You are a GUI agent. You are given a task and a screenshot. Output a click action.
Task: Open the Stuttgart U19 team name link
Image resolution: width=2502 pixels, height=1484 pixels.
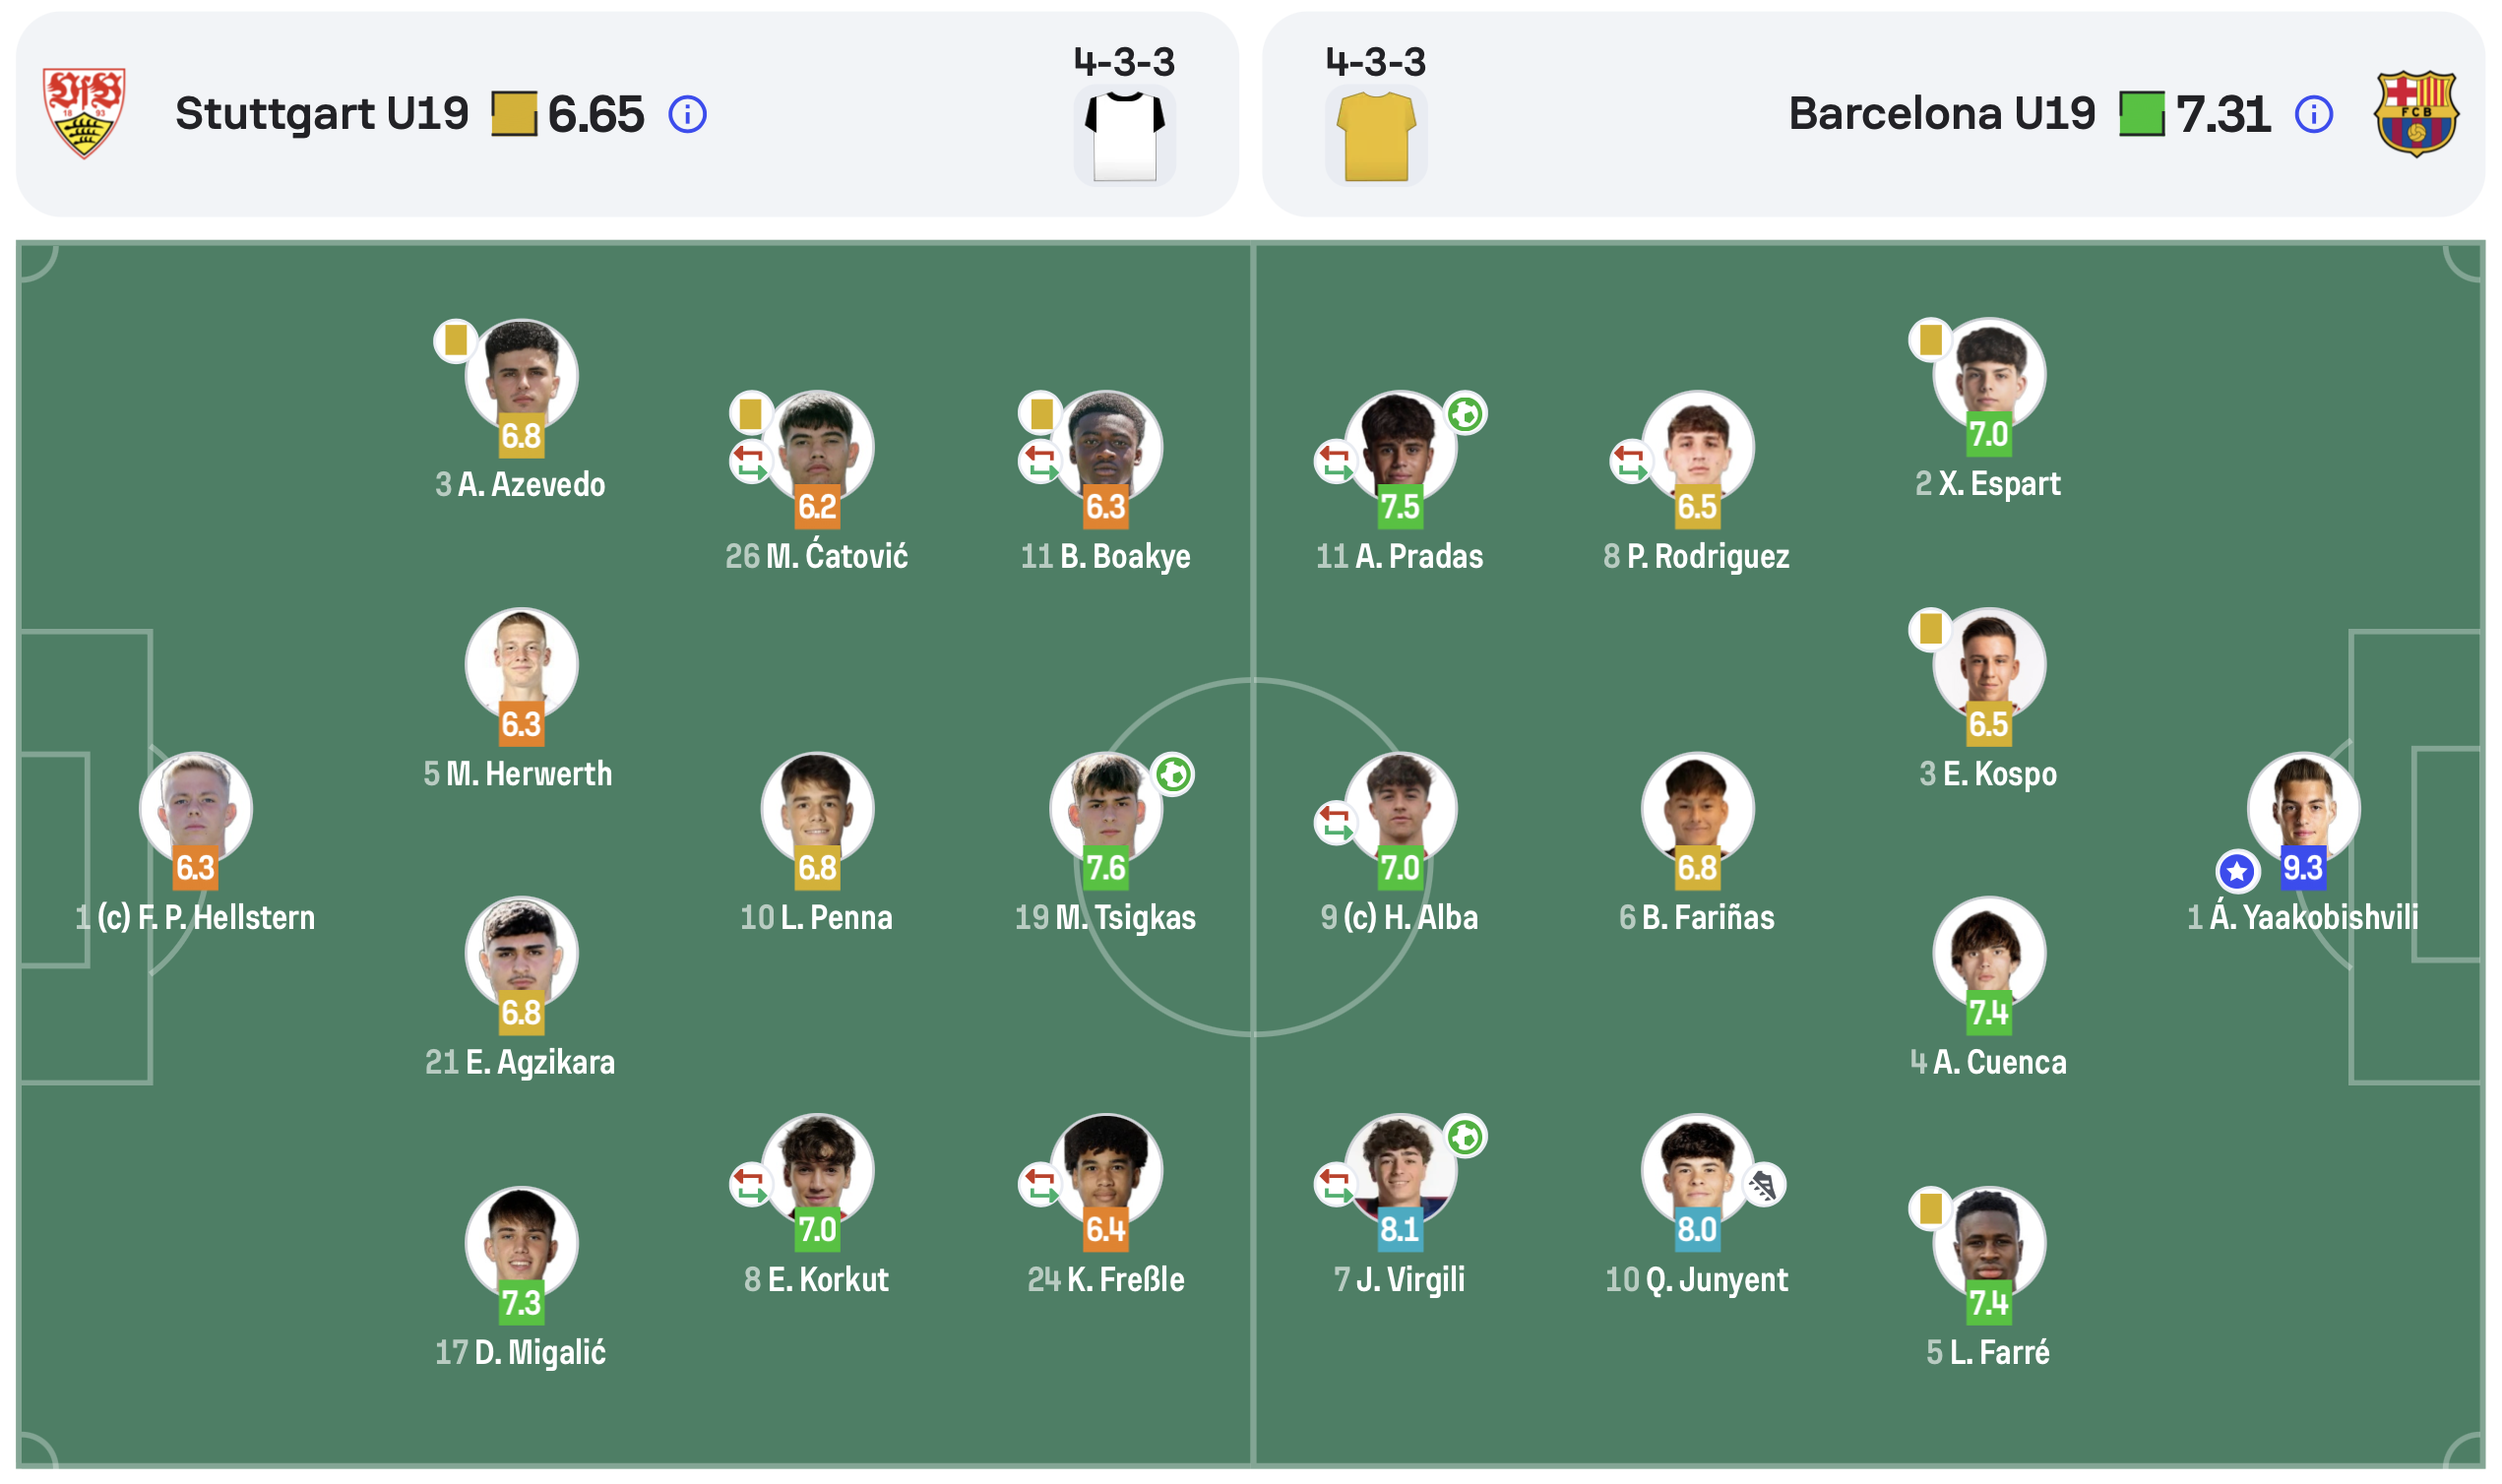322,113
